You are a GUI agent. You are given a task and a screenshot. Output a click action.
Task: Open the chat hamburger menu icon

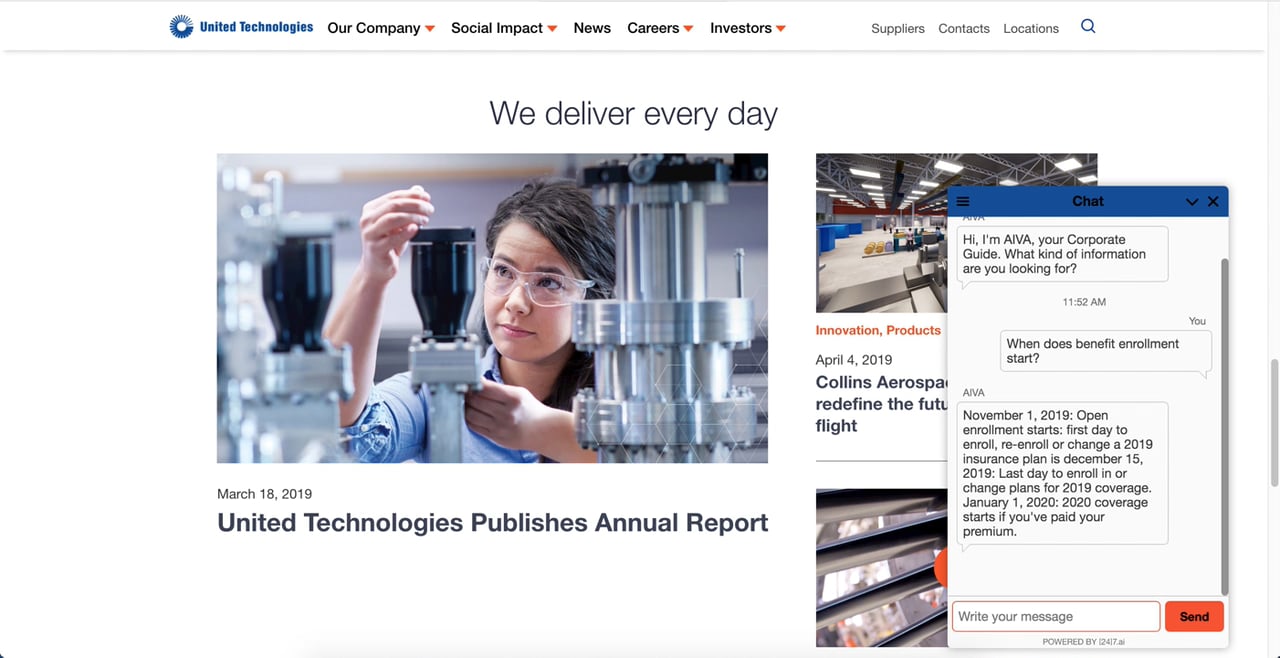(963, 201)
